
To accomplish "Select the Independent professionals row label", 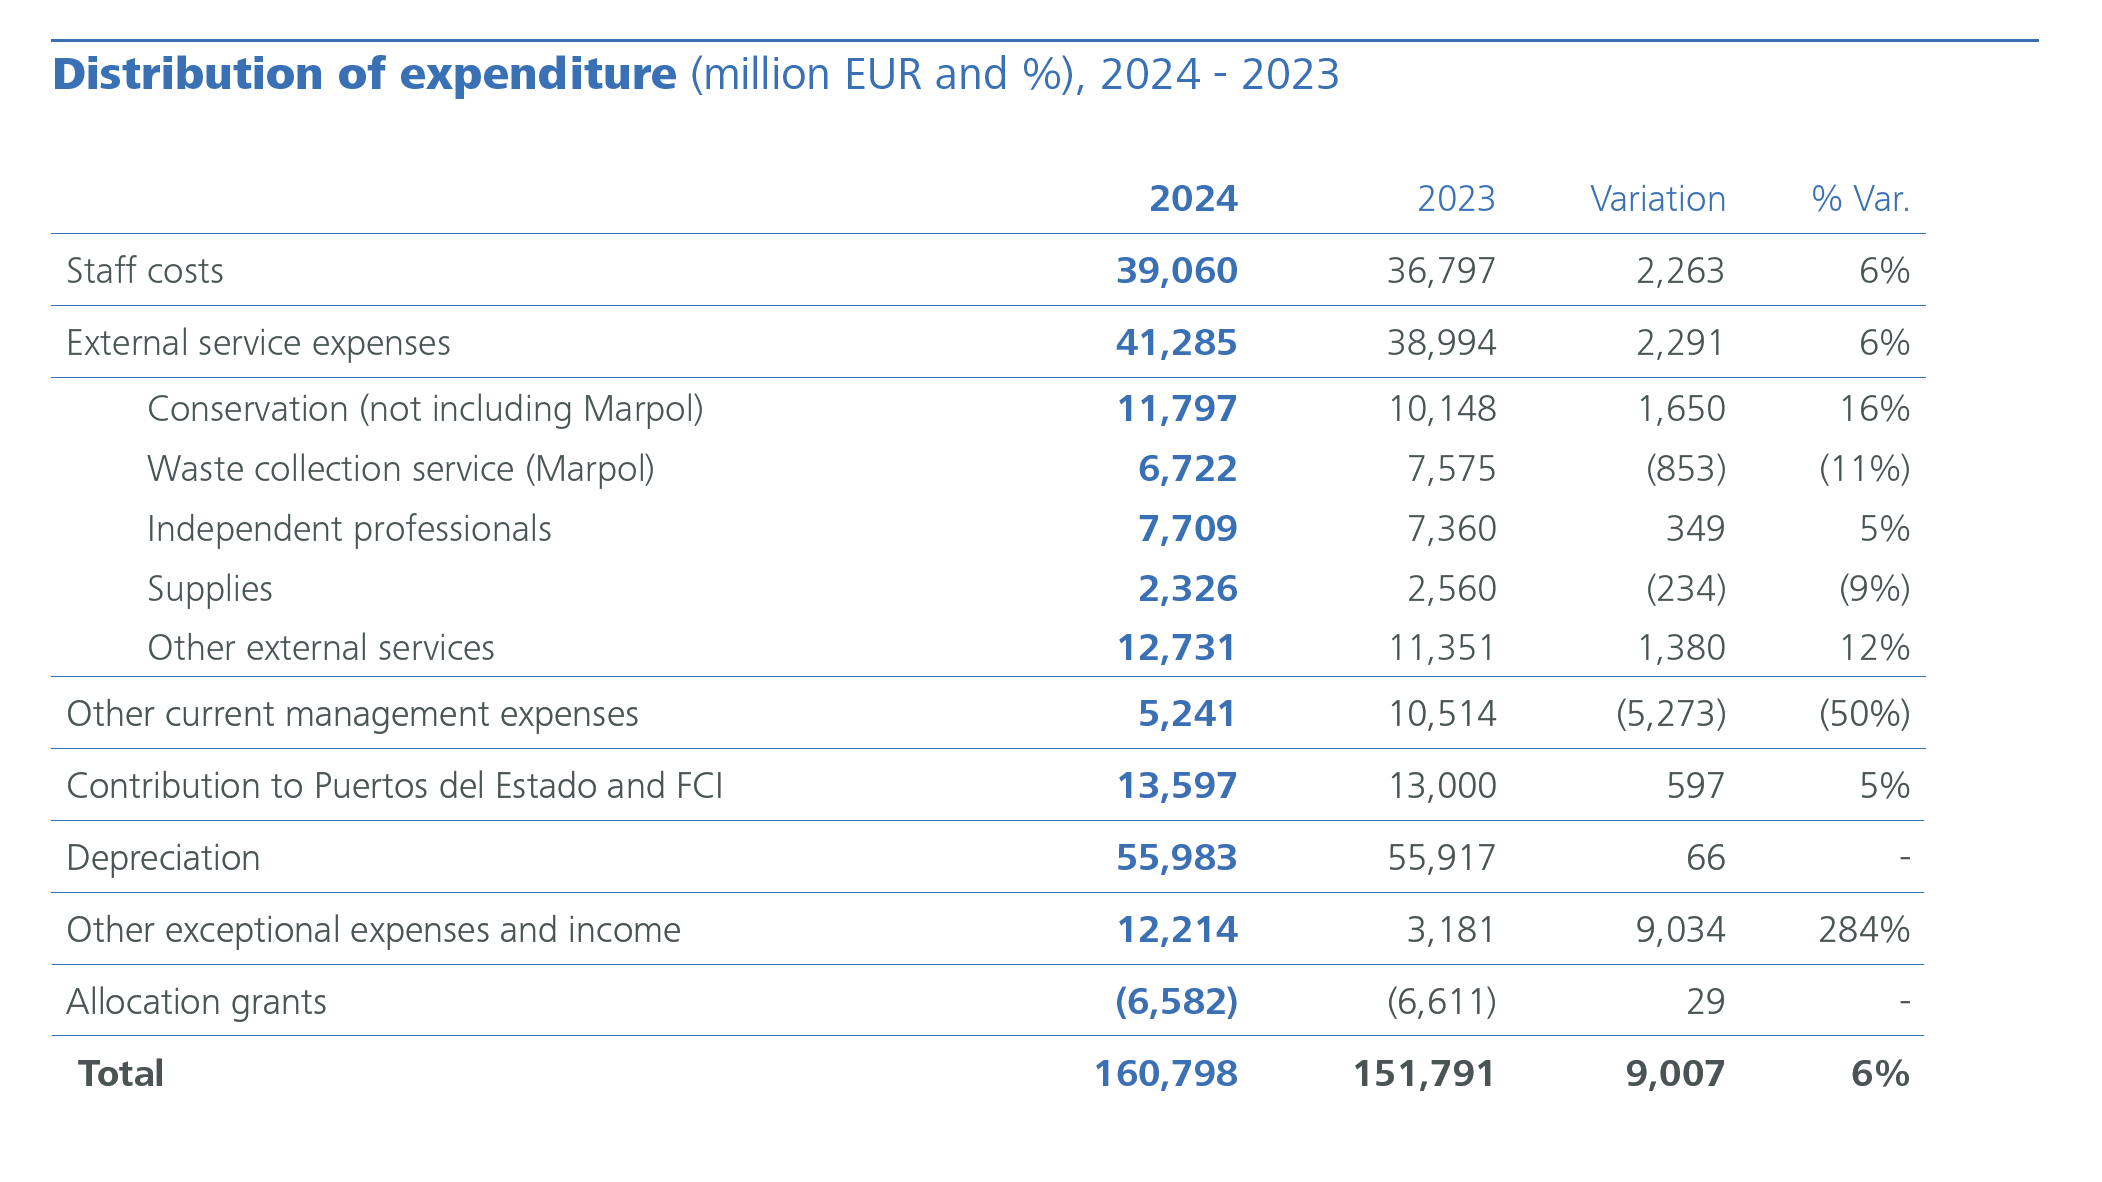I will point(349,528).
